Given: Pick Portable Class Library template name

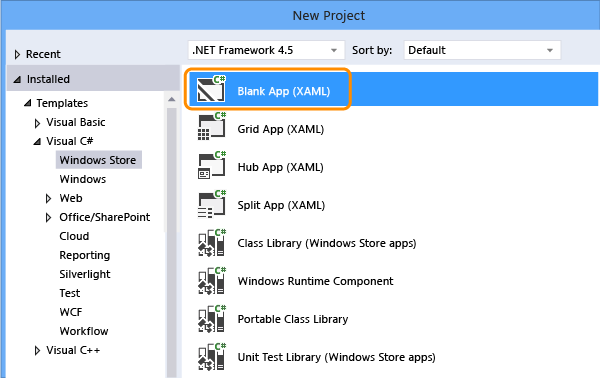Looking at the screenshot, I should point(293,319).
